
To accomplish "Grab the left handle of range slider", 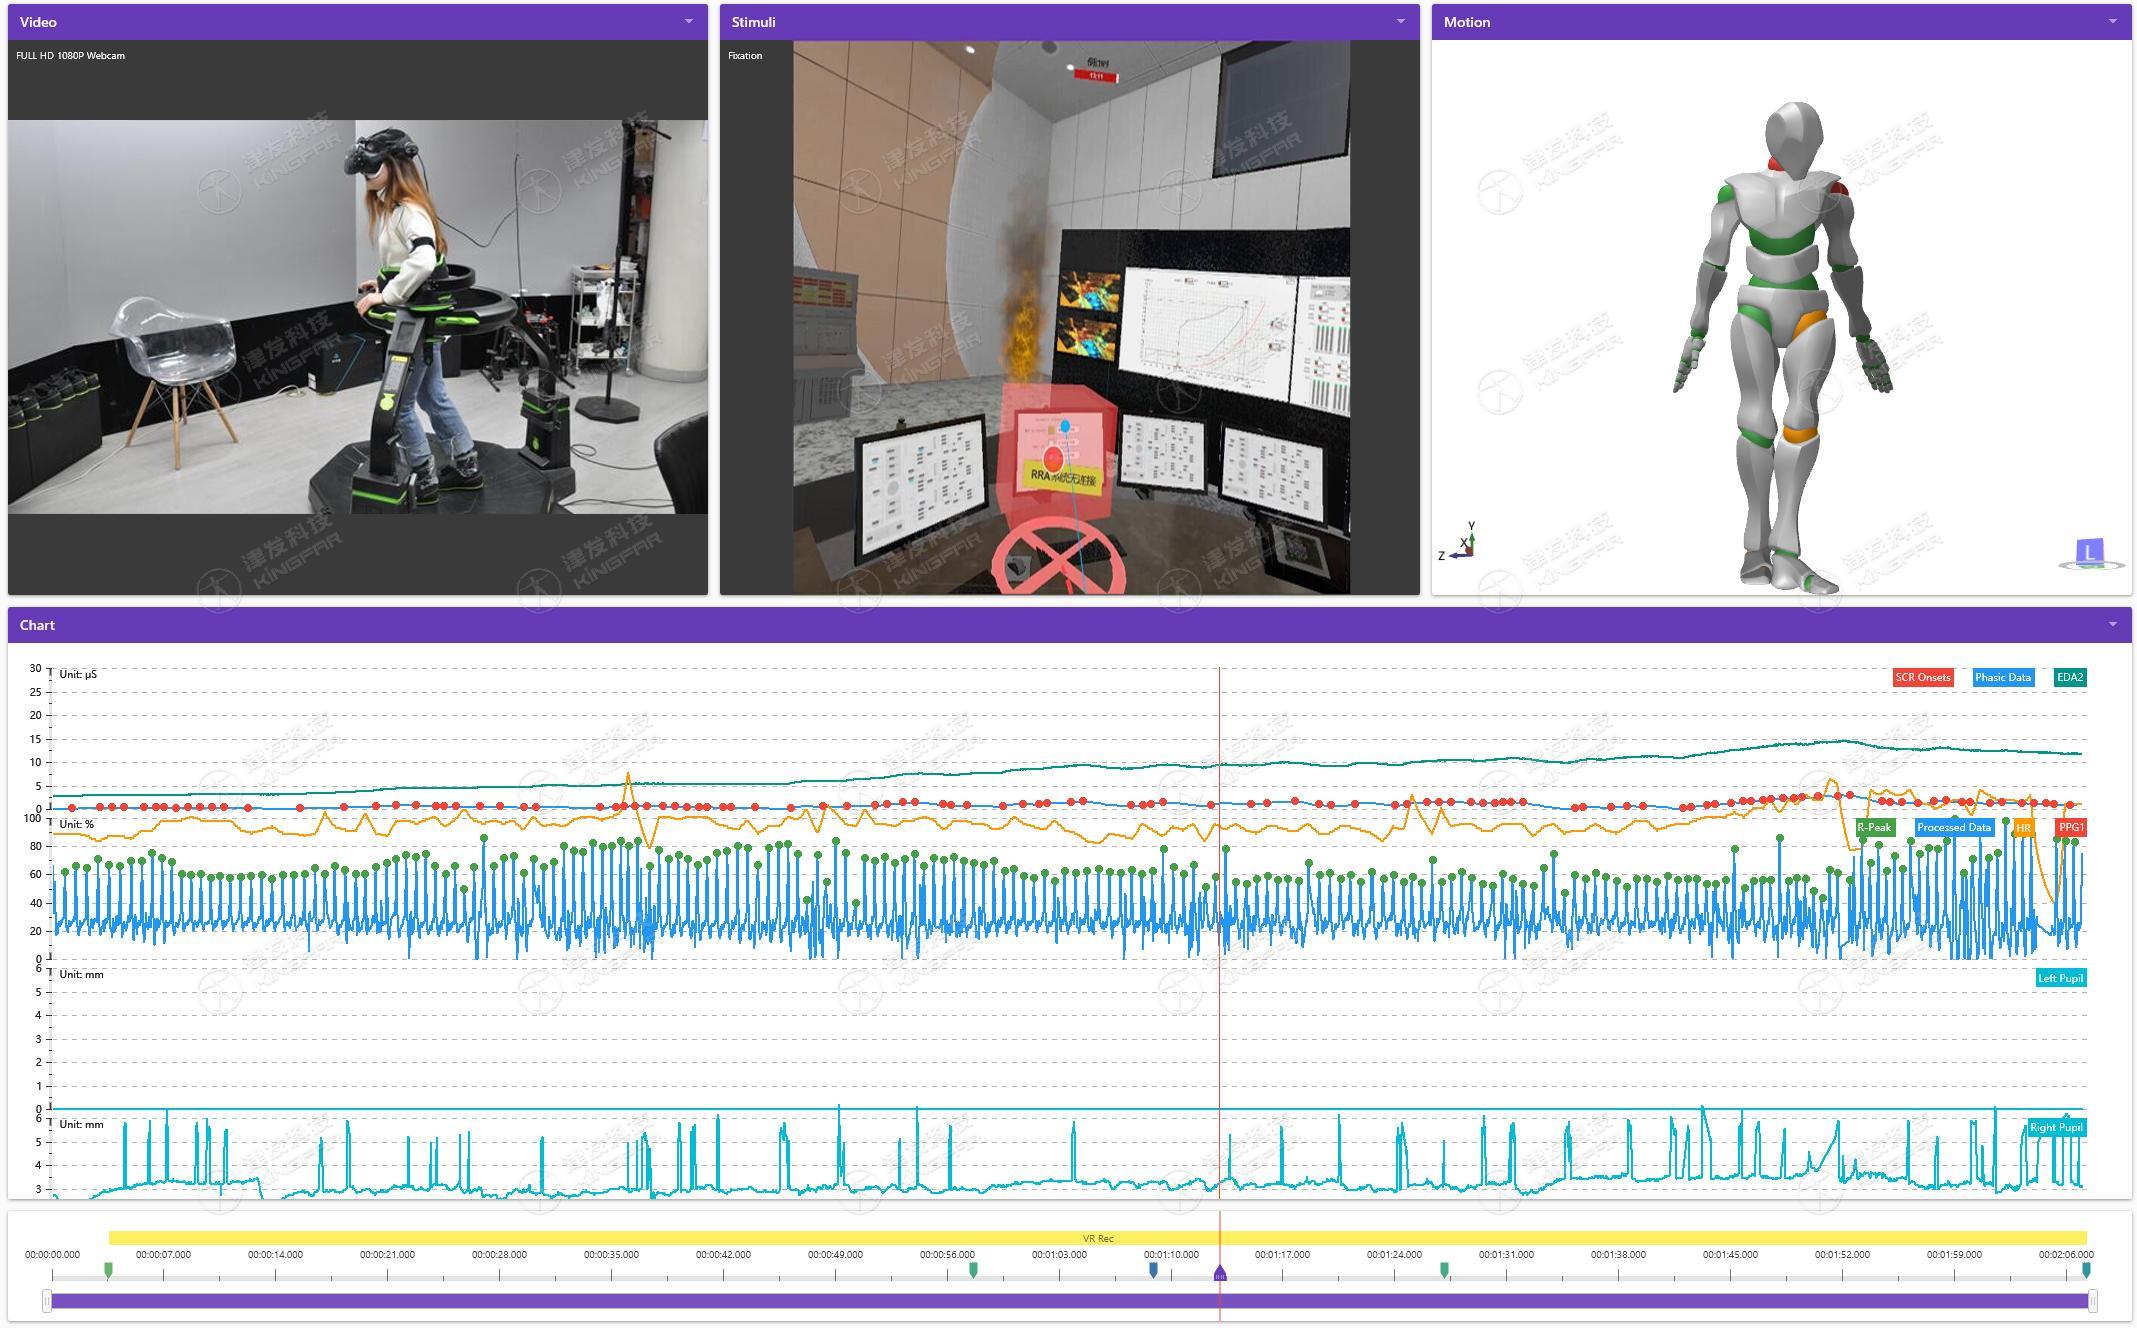I will [47, 1300].
